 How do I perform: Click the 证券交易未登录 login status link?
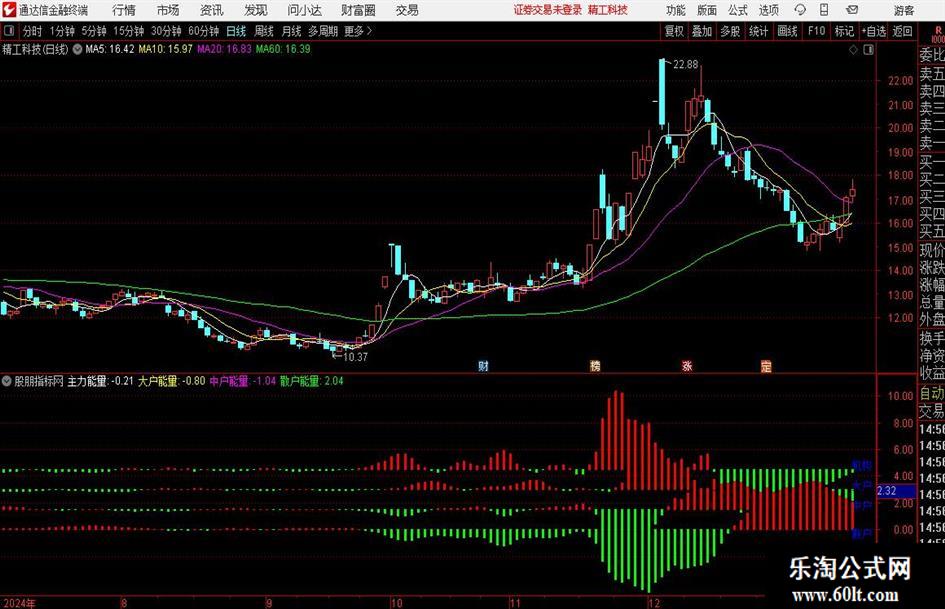[x=548, y=10]
